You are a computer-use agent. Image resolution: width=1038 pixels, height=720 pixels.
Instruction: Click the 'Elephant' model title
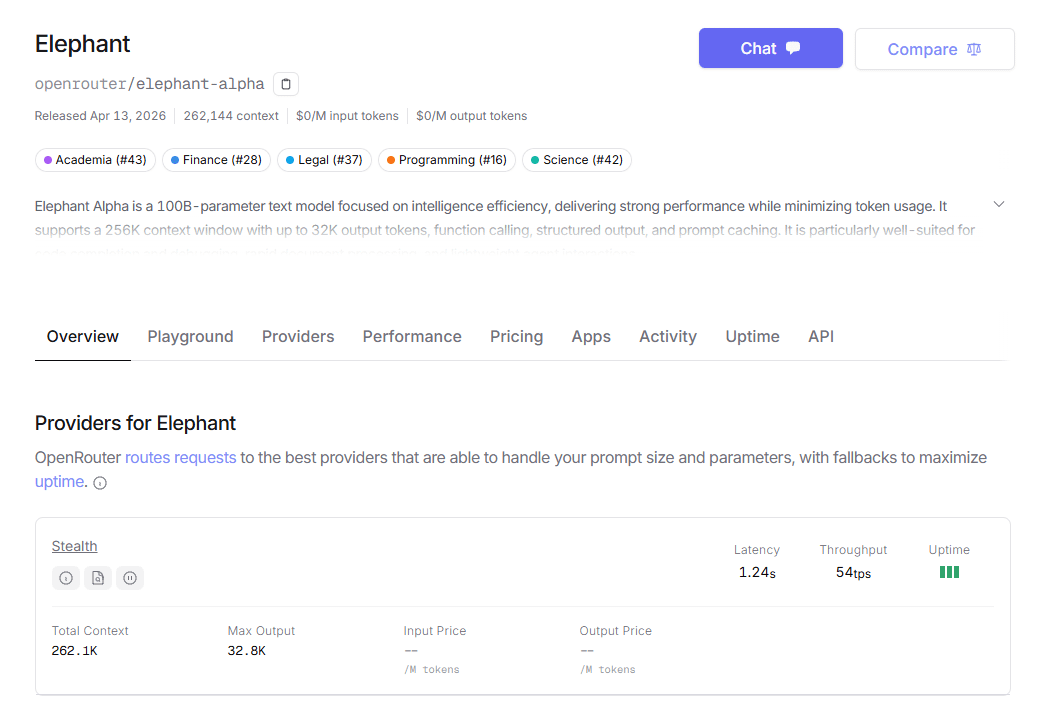coord(83,44)
